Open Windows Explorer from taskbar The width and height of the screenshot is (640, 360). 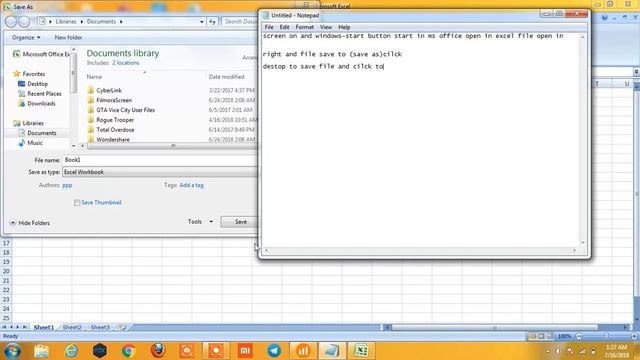pos(41,351)
